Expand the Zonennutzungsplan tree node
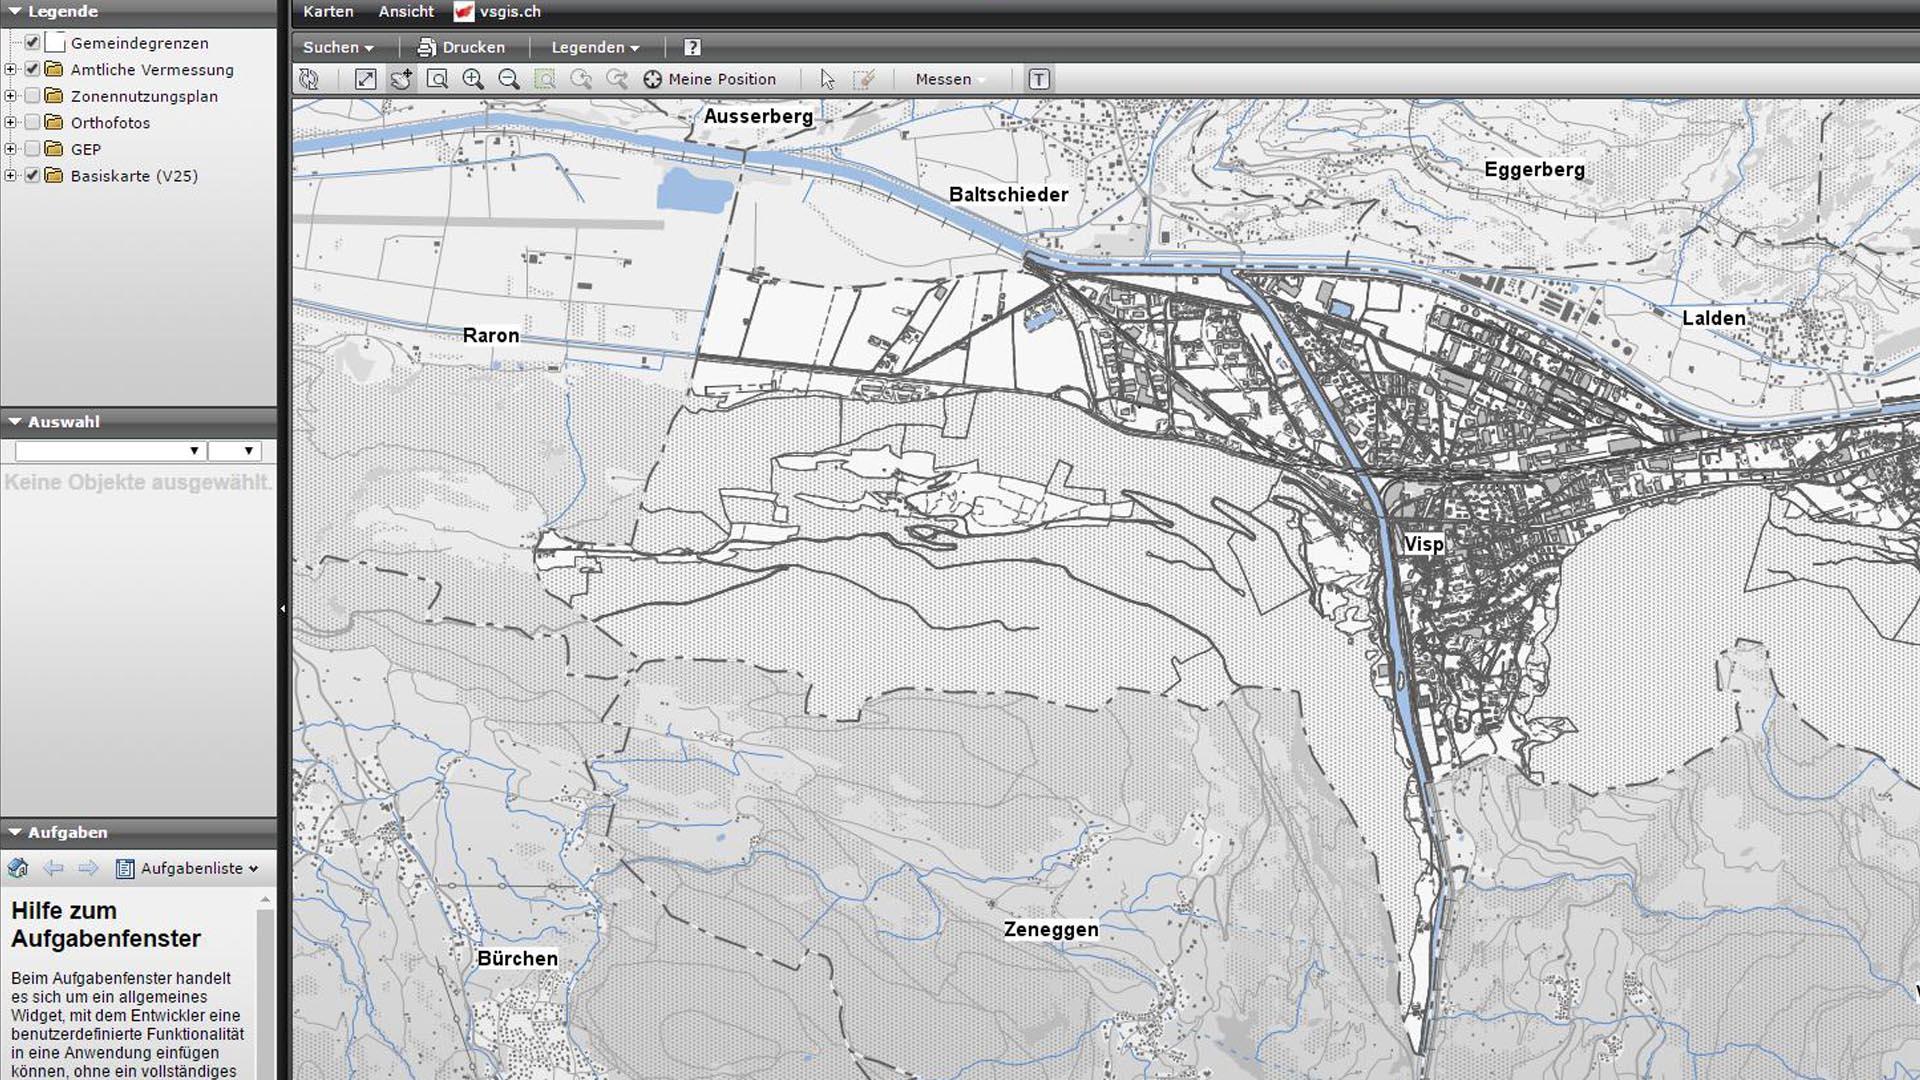 tap(10, 96)
